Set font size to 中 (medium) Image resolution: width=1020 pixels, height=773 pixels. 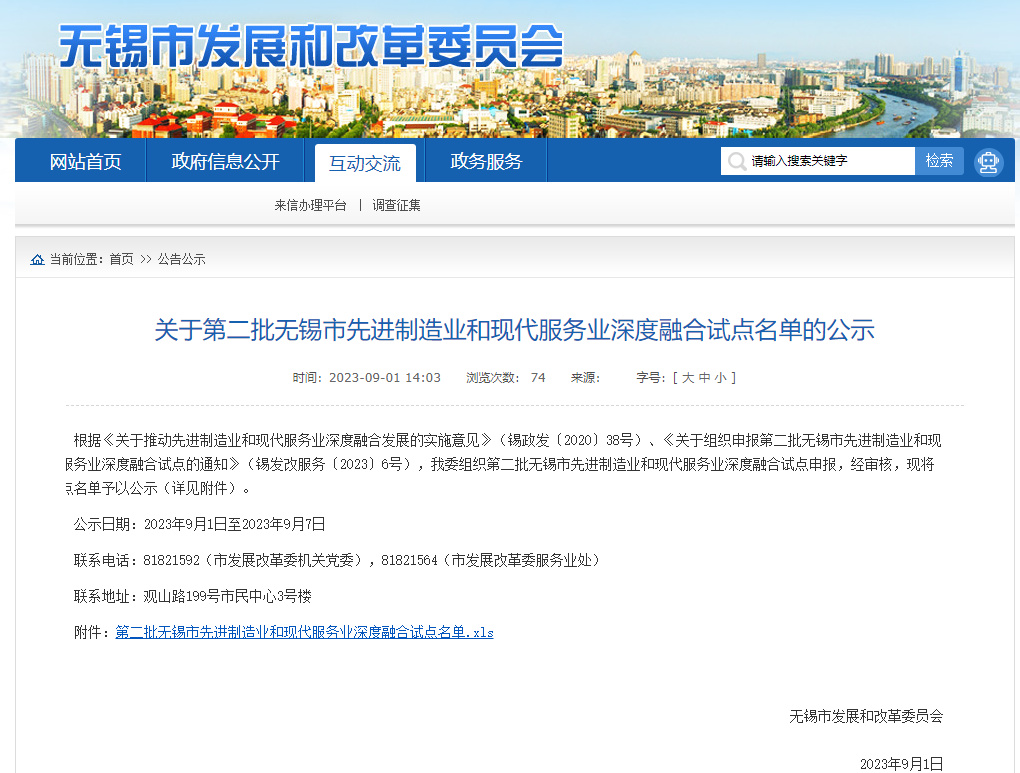pos(704,378)
